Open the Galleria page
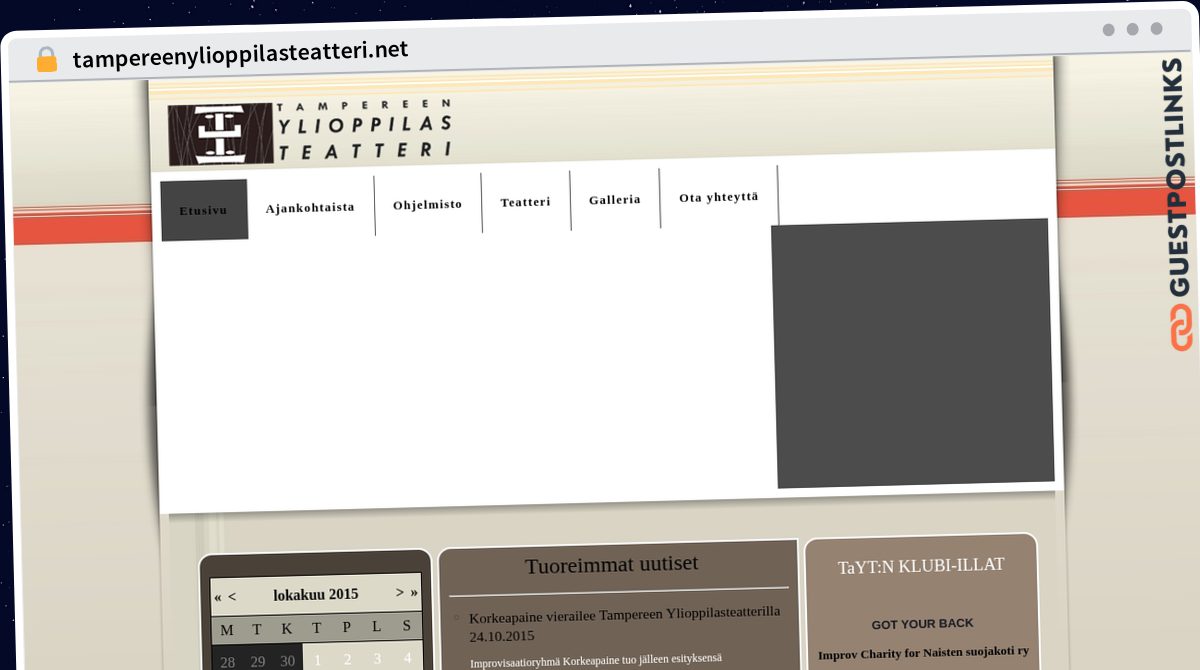Image resolution: width=1200 pixels, height=670 pixels. tap(614, 200)
